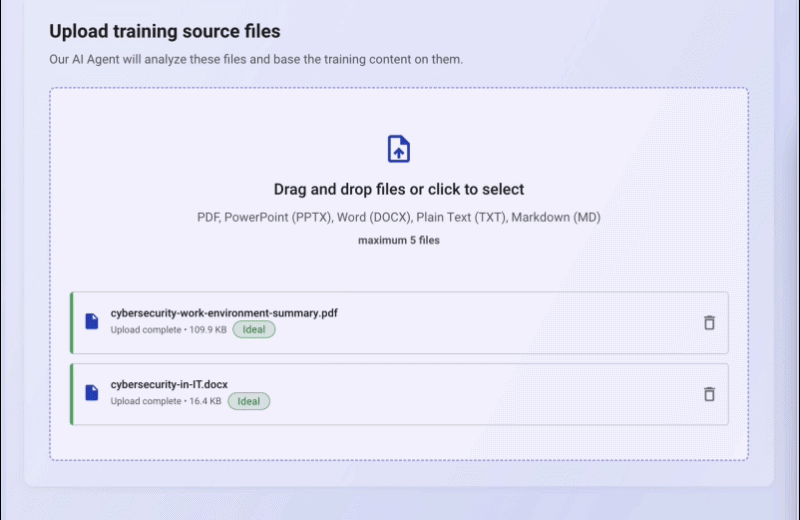This screenshot has width=800, height=520.
Task: Delete cybersecurity-work-environment-summary.pdf with trash icon
Action: (x=709, y=323)
